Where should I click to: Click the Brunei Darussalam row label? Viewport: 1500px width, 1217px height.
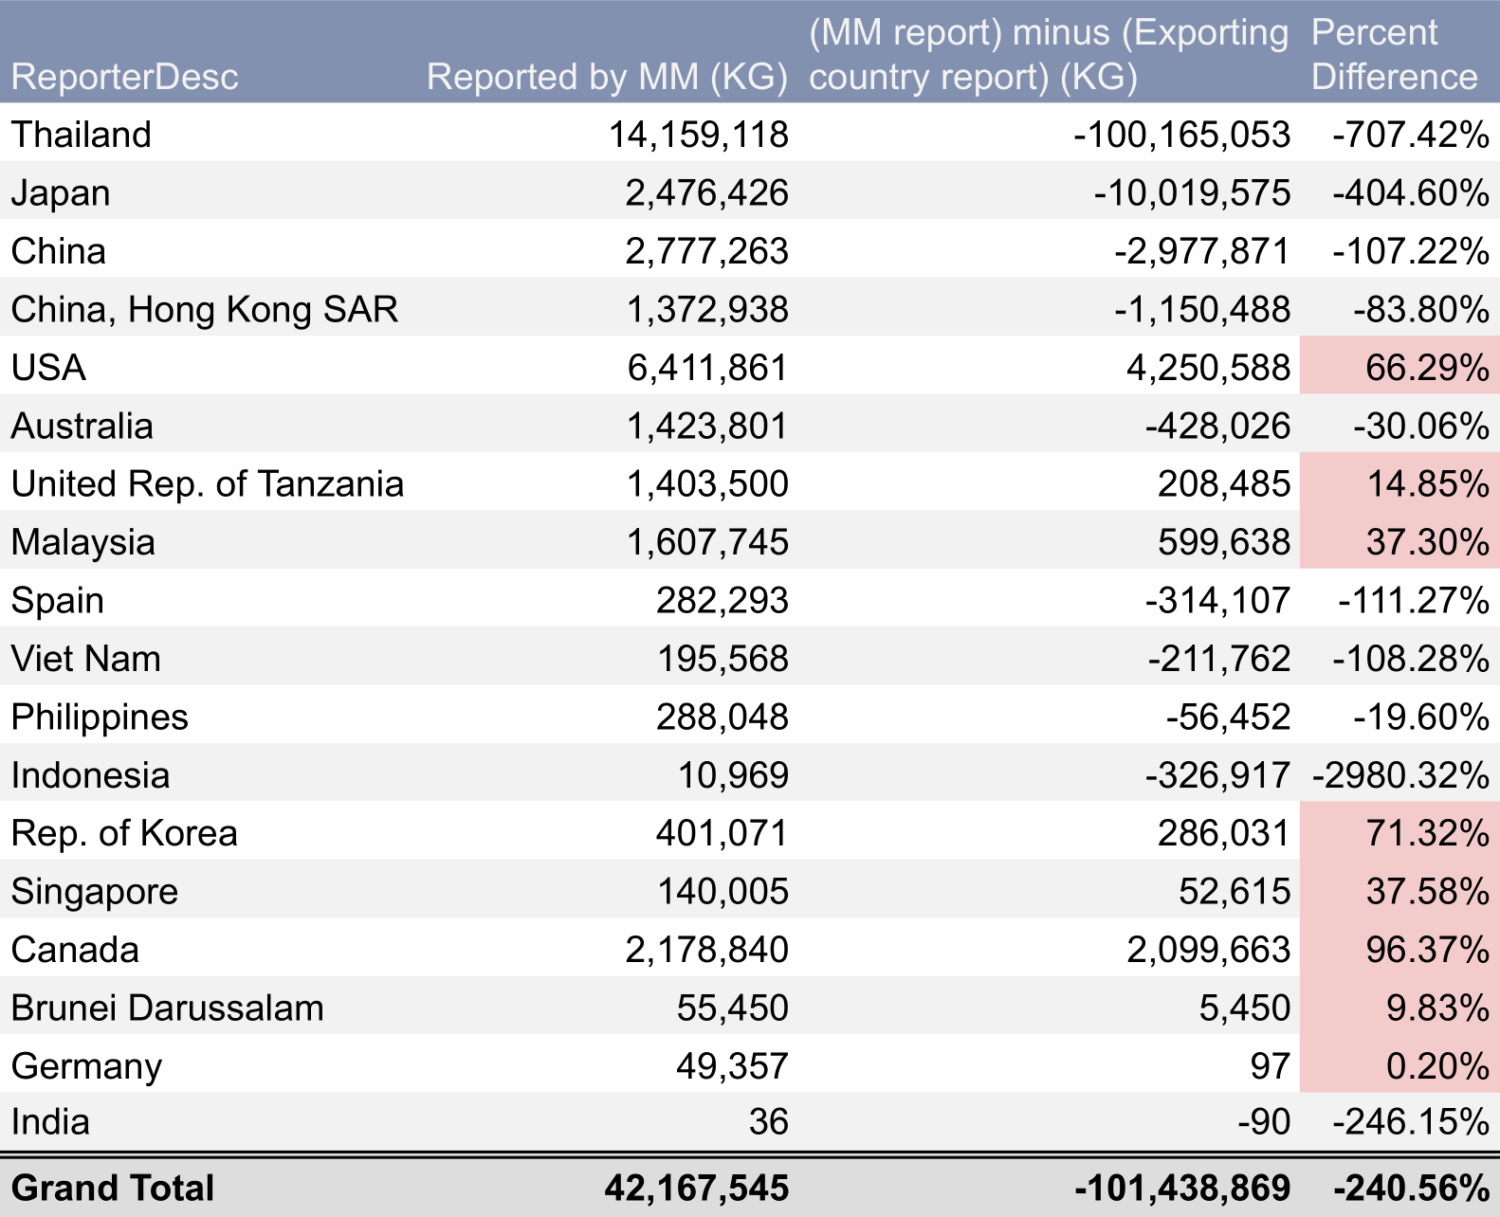pyautogui.click(x=168, y=1008)
